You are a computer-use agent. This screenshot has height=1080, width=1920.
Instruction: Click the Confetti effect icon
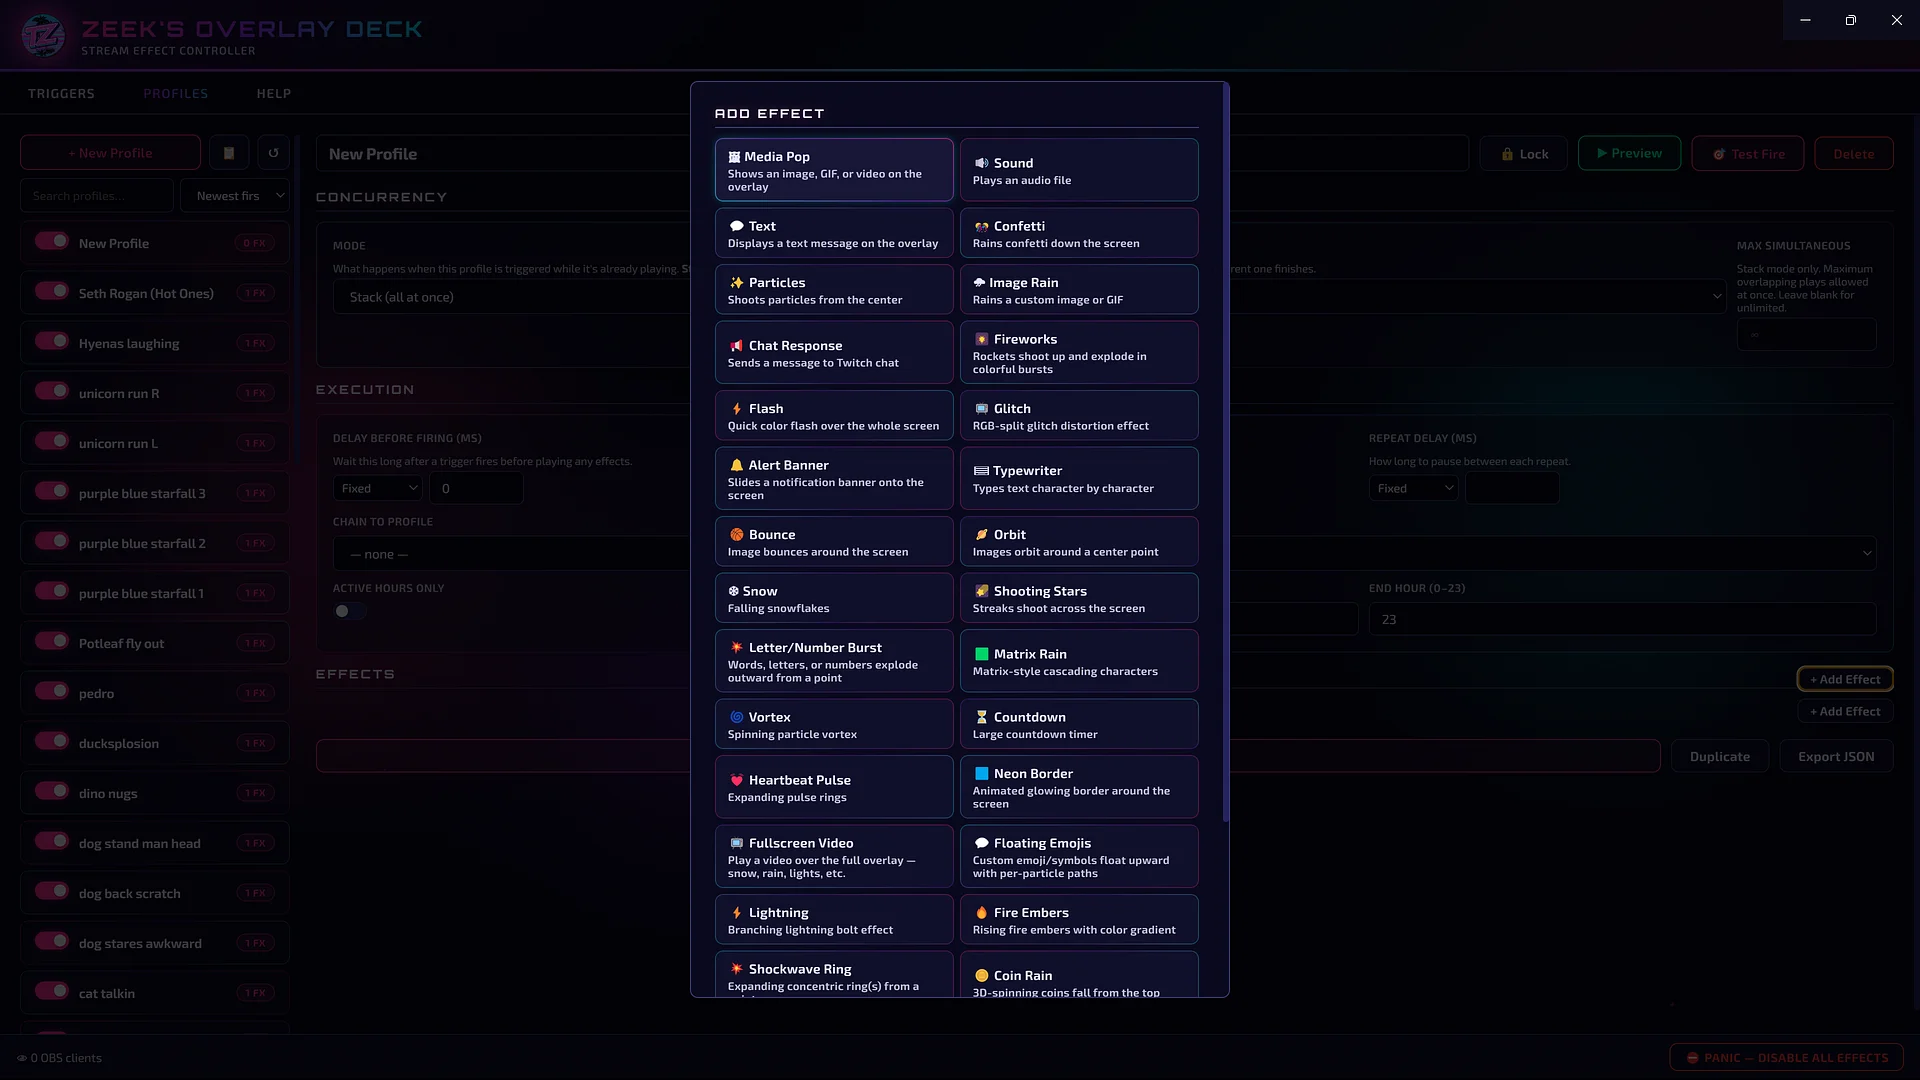point(981,227)
